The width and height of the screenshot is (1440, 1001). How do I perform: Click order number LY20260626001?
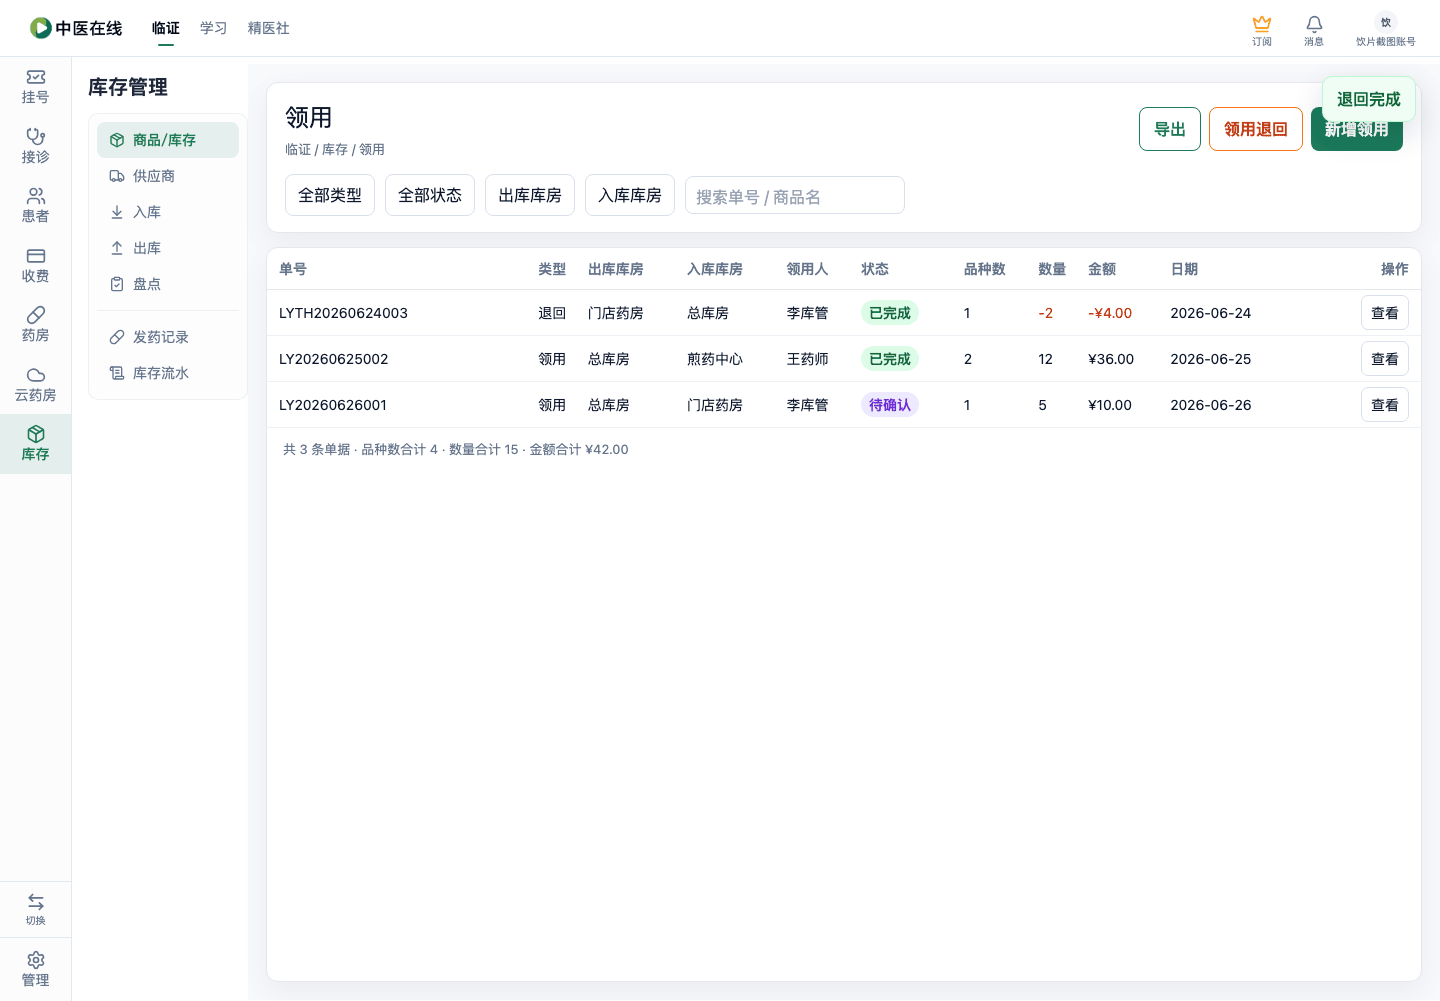tap(333, 405)
